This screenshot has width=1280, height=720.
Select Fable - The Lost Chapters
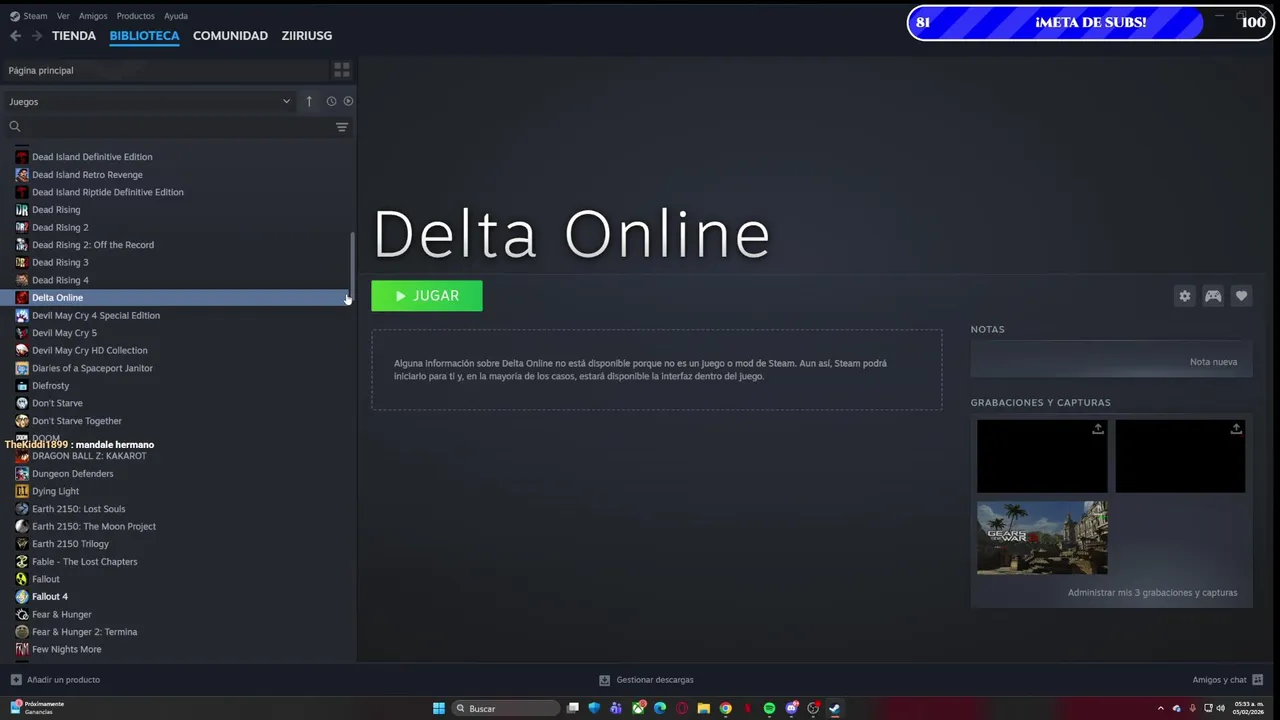[85, 562]
